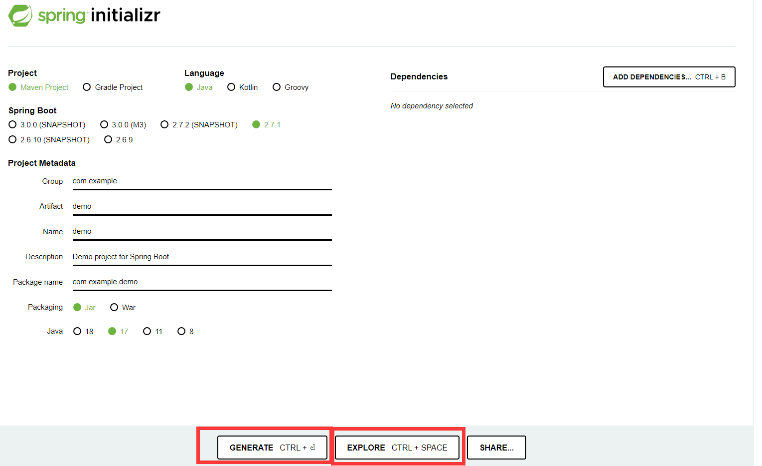Select Java version 8
Image resolution: width=762 pixels, height=466 pixels.
(186, 331)
